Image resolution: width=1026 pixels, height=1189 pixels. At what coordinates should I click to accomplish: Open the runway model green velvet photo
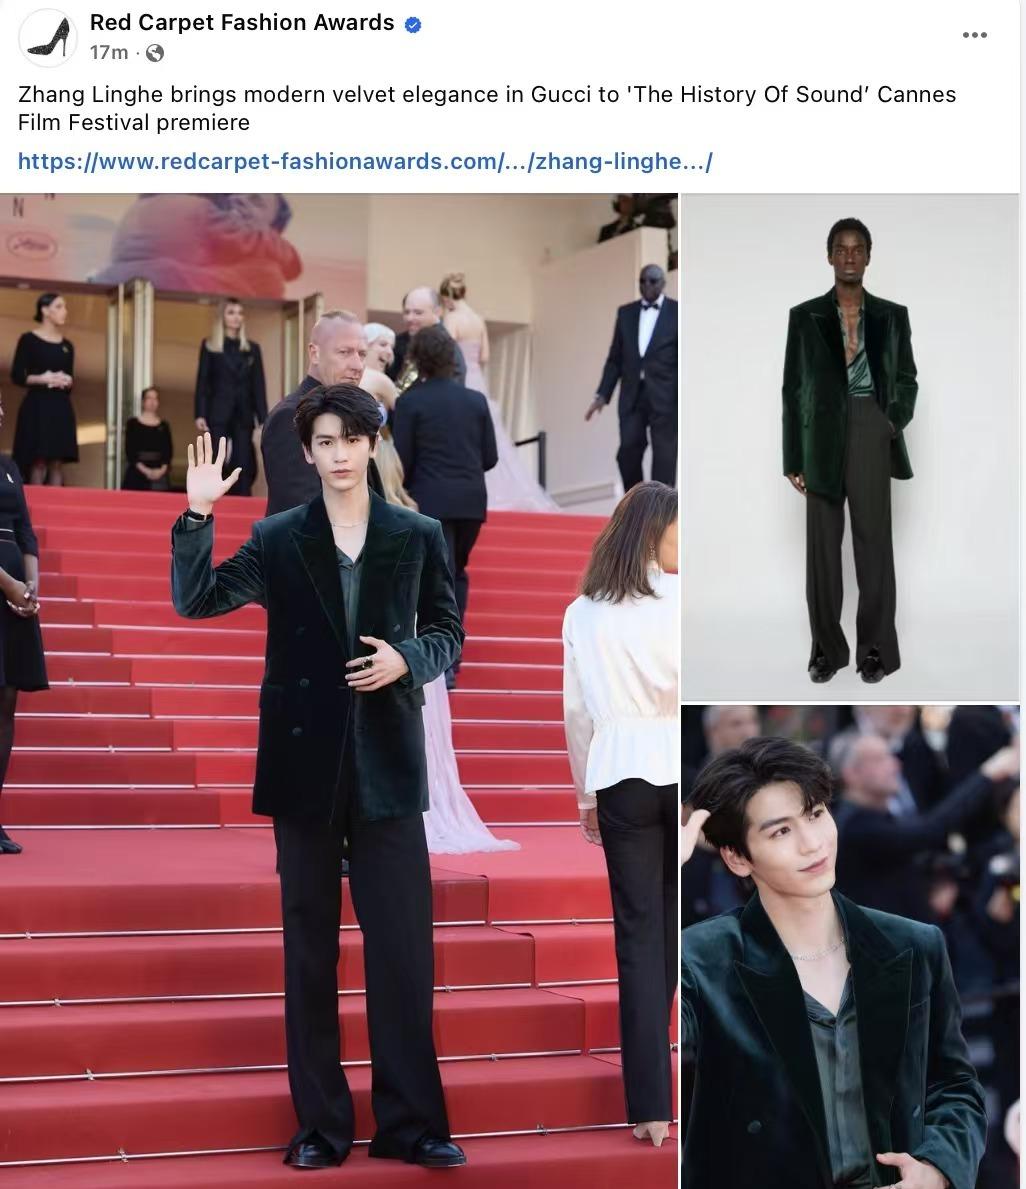[x=850, y=447]
